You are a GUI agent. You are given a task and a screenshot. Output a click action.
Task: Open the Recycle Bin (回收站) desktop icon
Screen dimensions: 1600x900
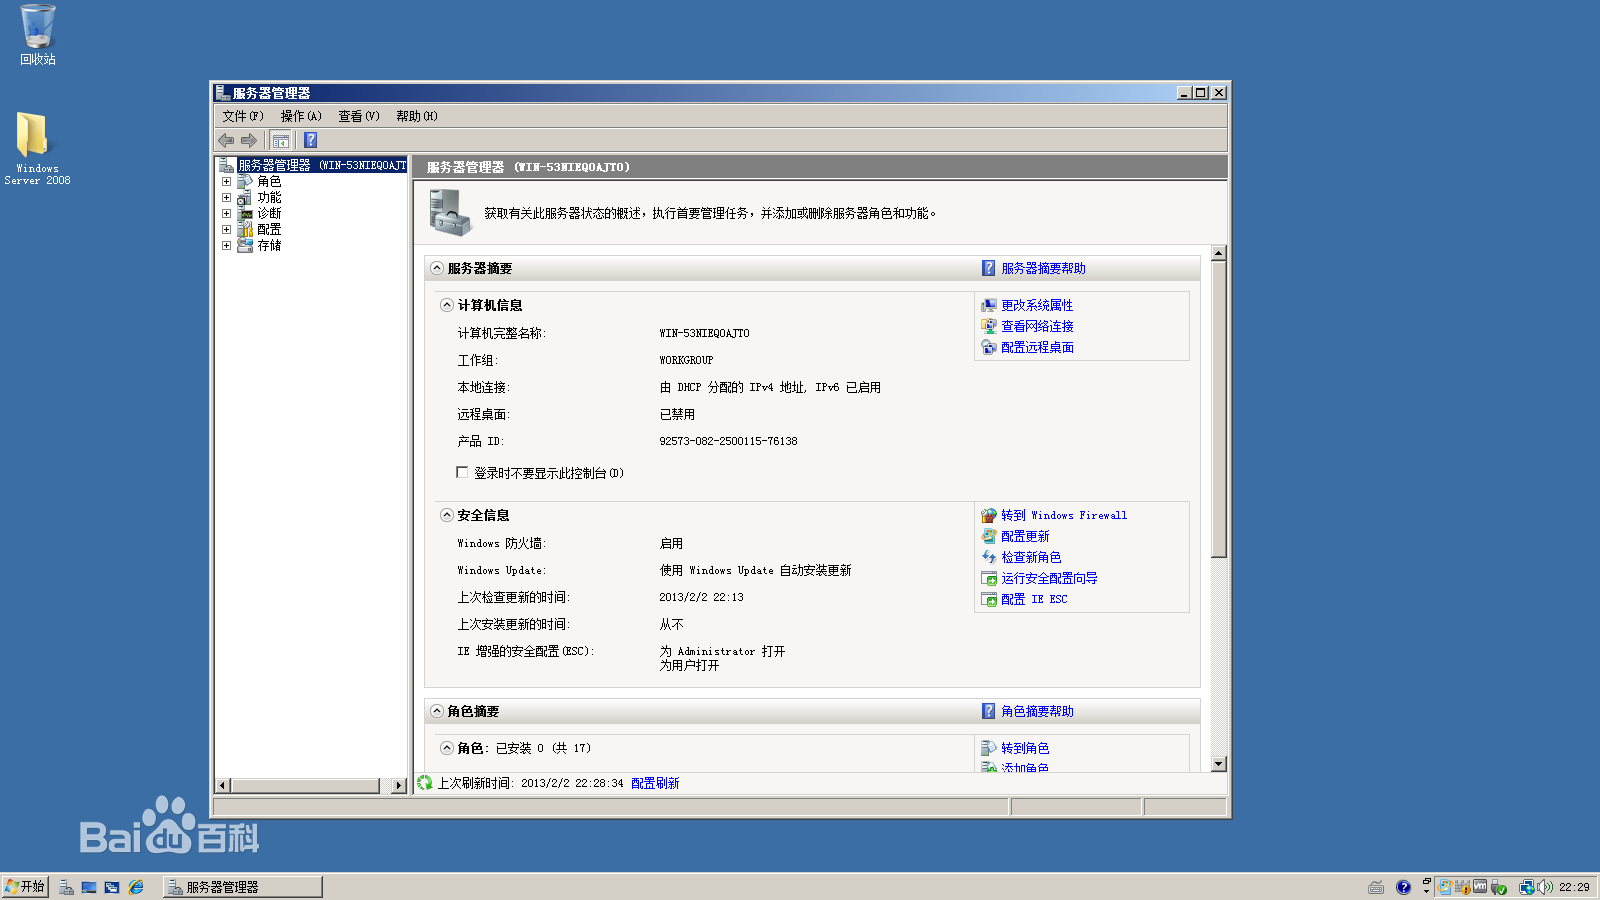click(38, 35)
